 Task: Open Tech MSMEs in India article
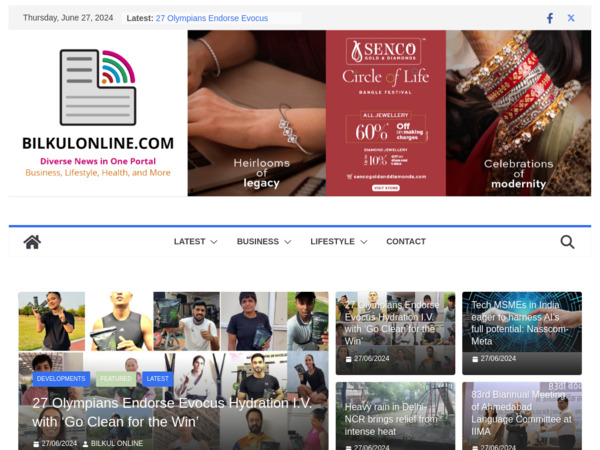pos(518,323)
